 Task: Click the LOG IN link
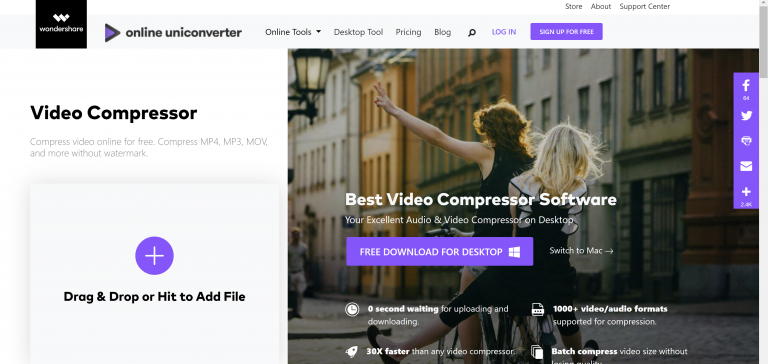pos(504,32)
